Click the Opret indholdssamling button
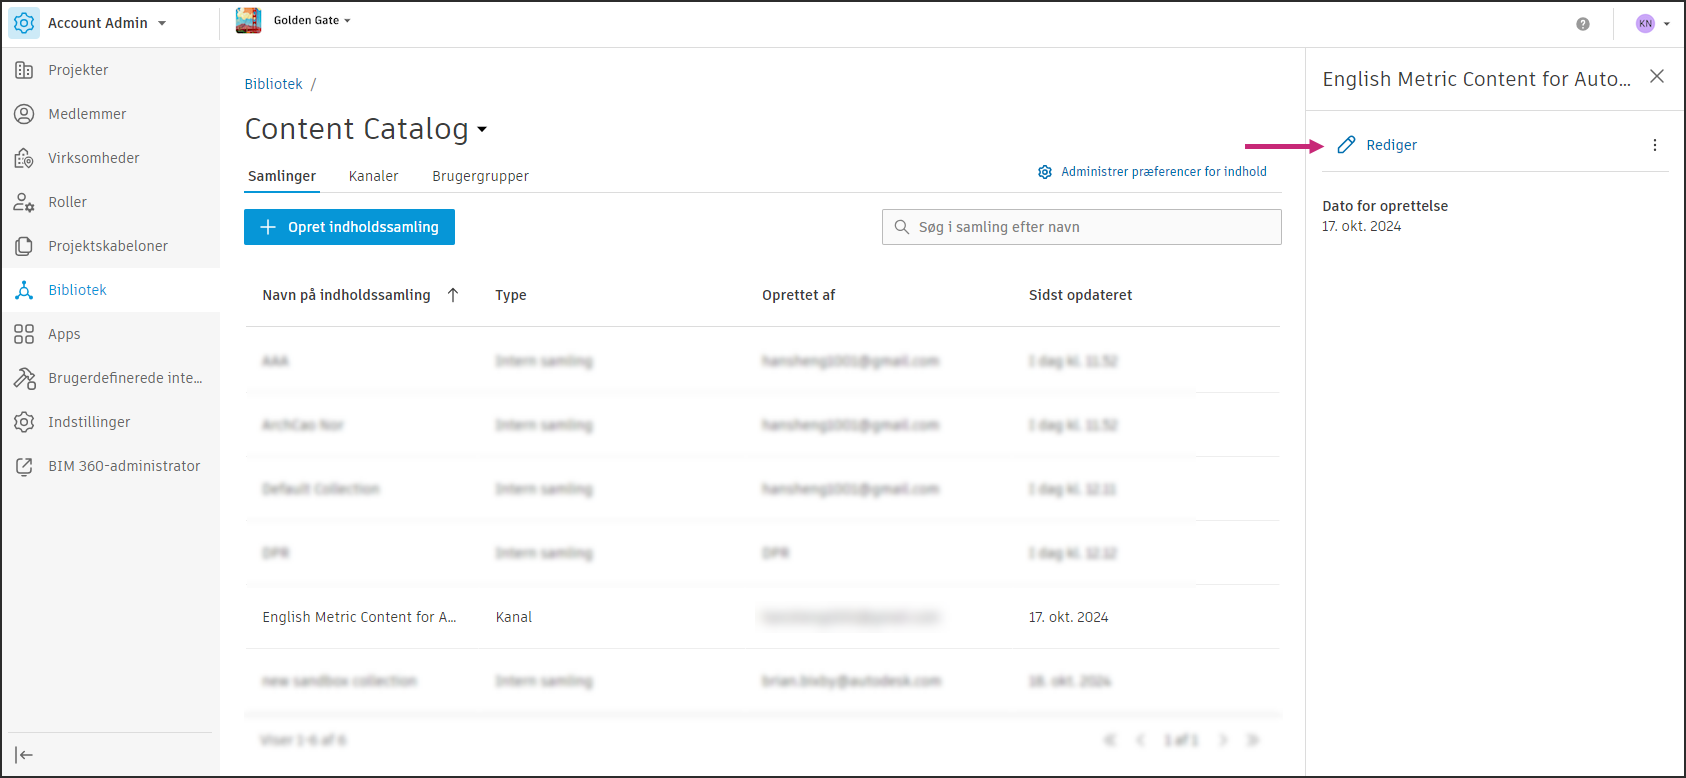The width and height of the screenshot is (1686, 778). (349, 227)
